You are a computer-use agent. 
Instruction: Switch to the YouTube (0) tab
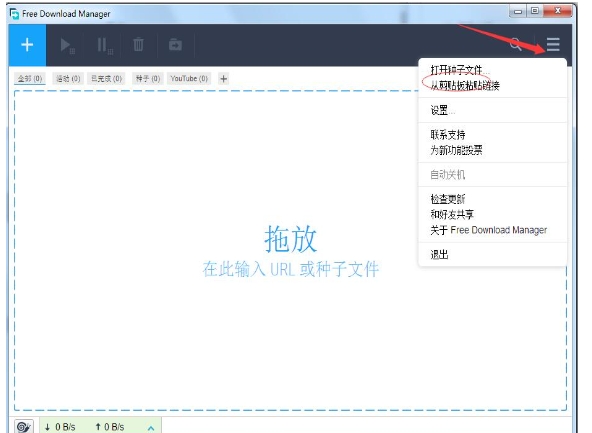[189, 79]
